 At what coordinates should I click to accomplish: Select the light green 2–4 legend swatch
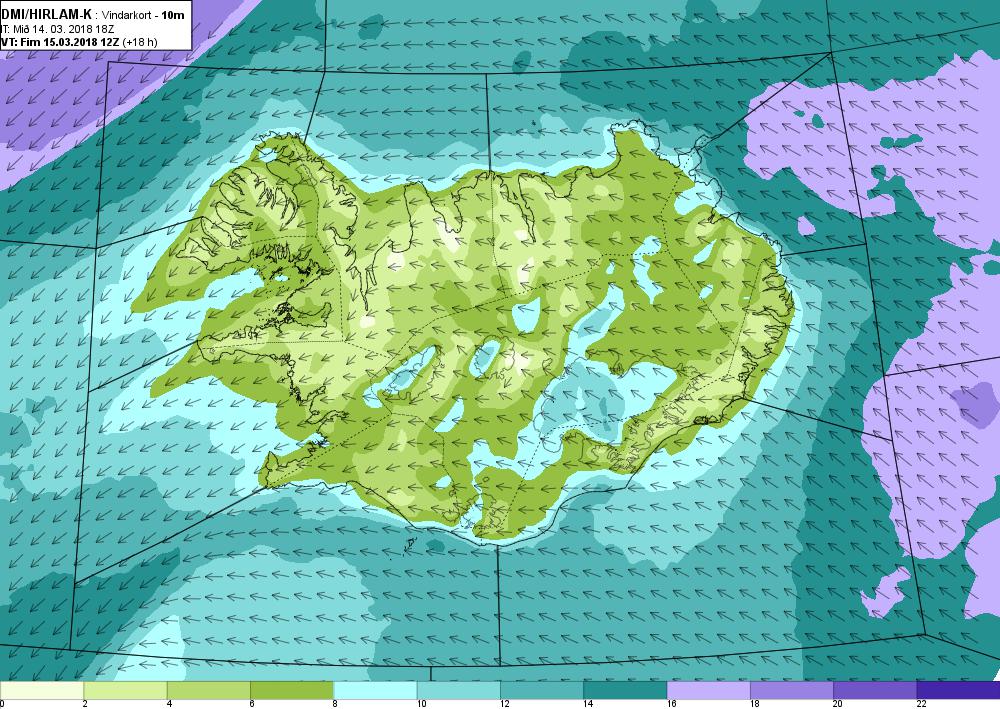[x=125, y=690]
